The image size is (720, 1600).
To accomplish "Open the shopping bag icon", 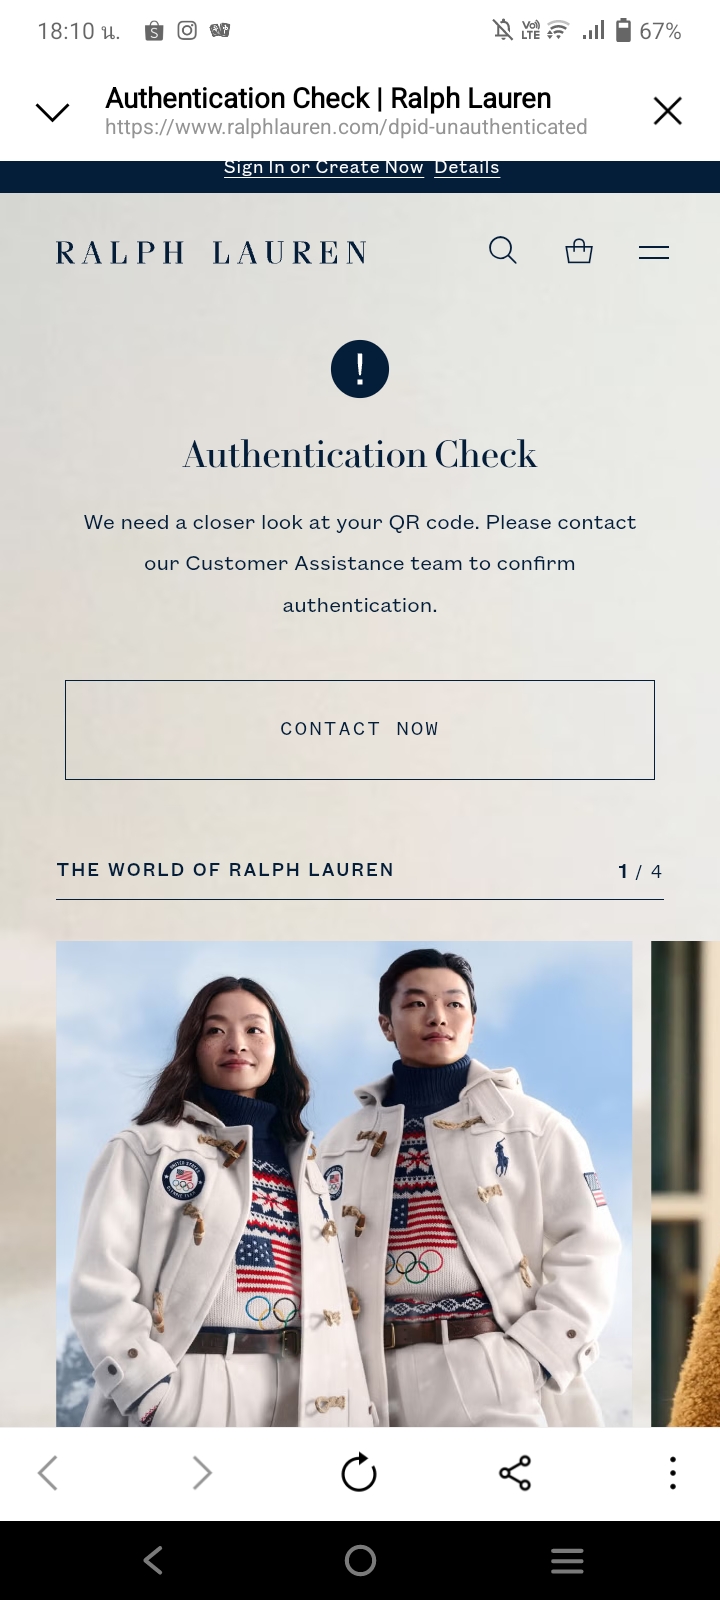I will pos(579,251).
